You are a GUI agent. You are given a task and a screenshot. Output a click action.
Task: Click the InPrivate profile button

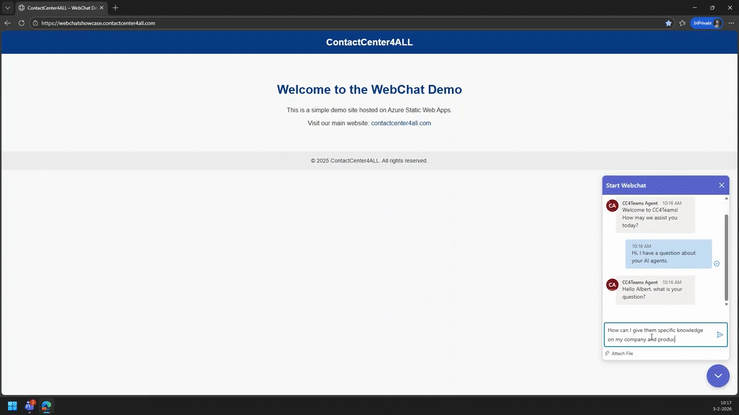click(x=706, y=23)
